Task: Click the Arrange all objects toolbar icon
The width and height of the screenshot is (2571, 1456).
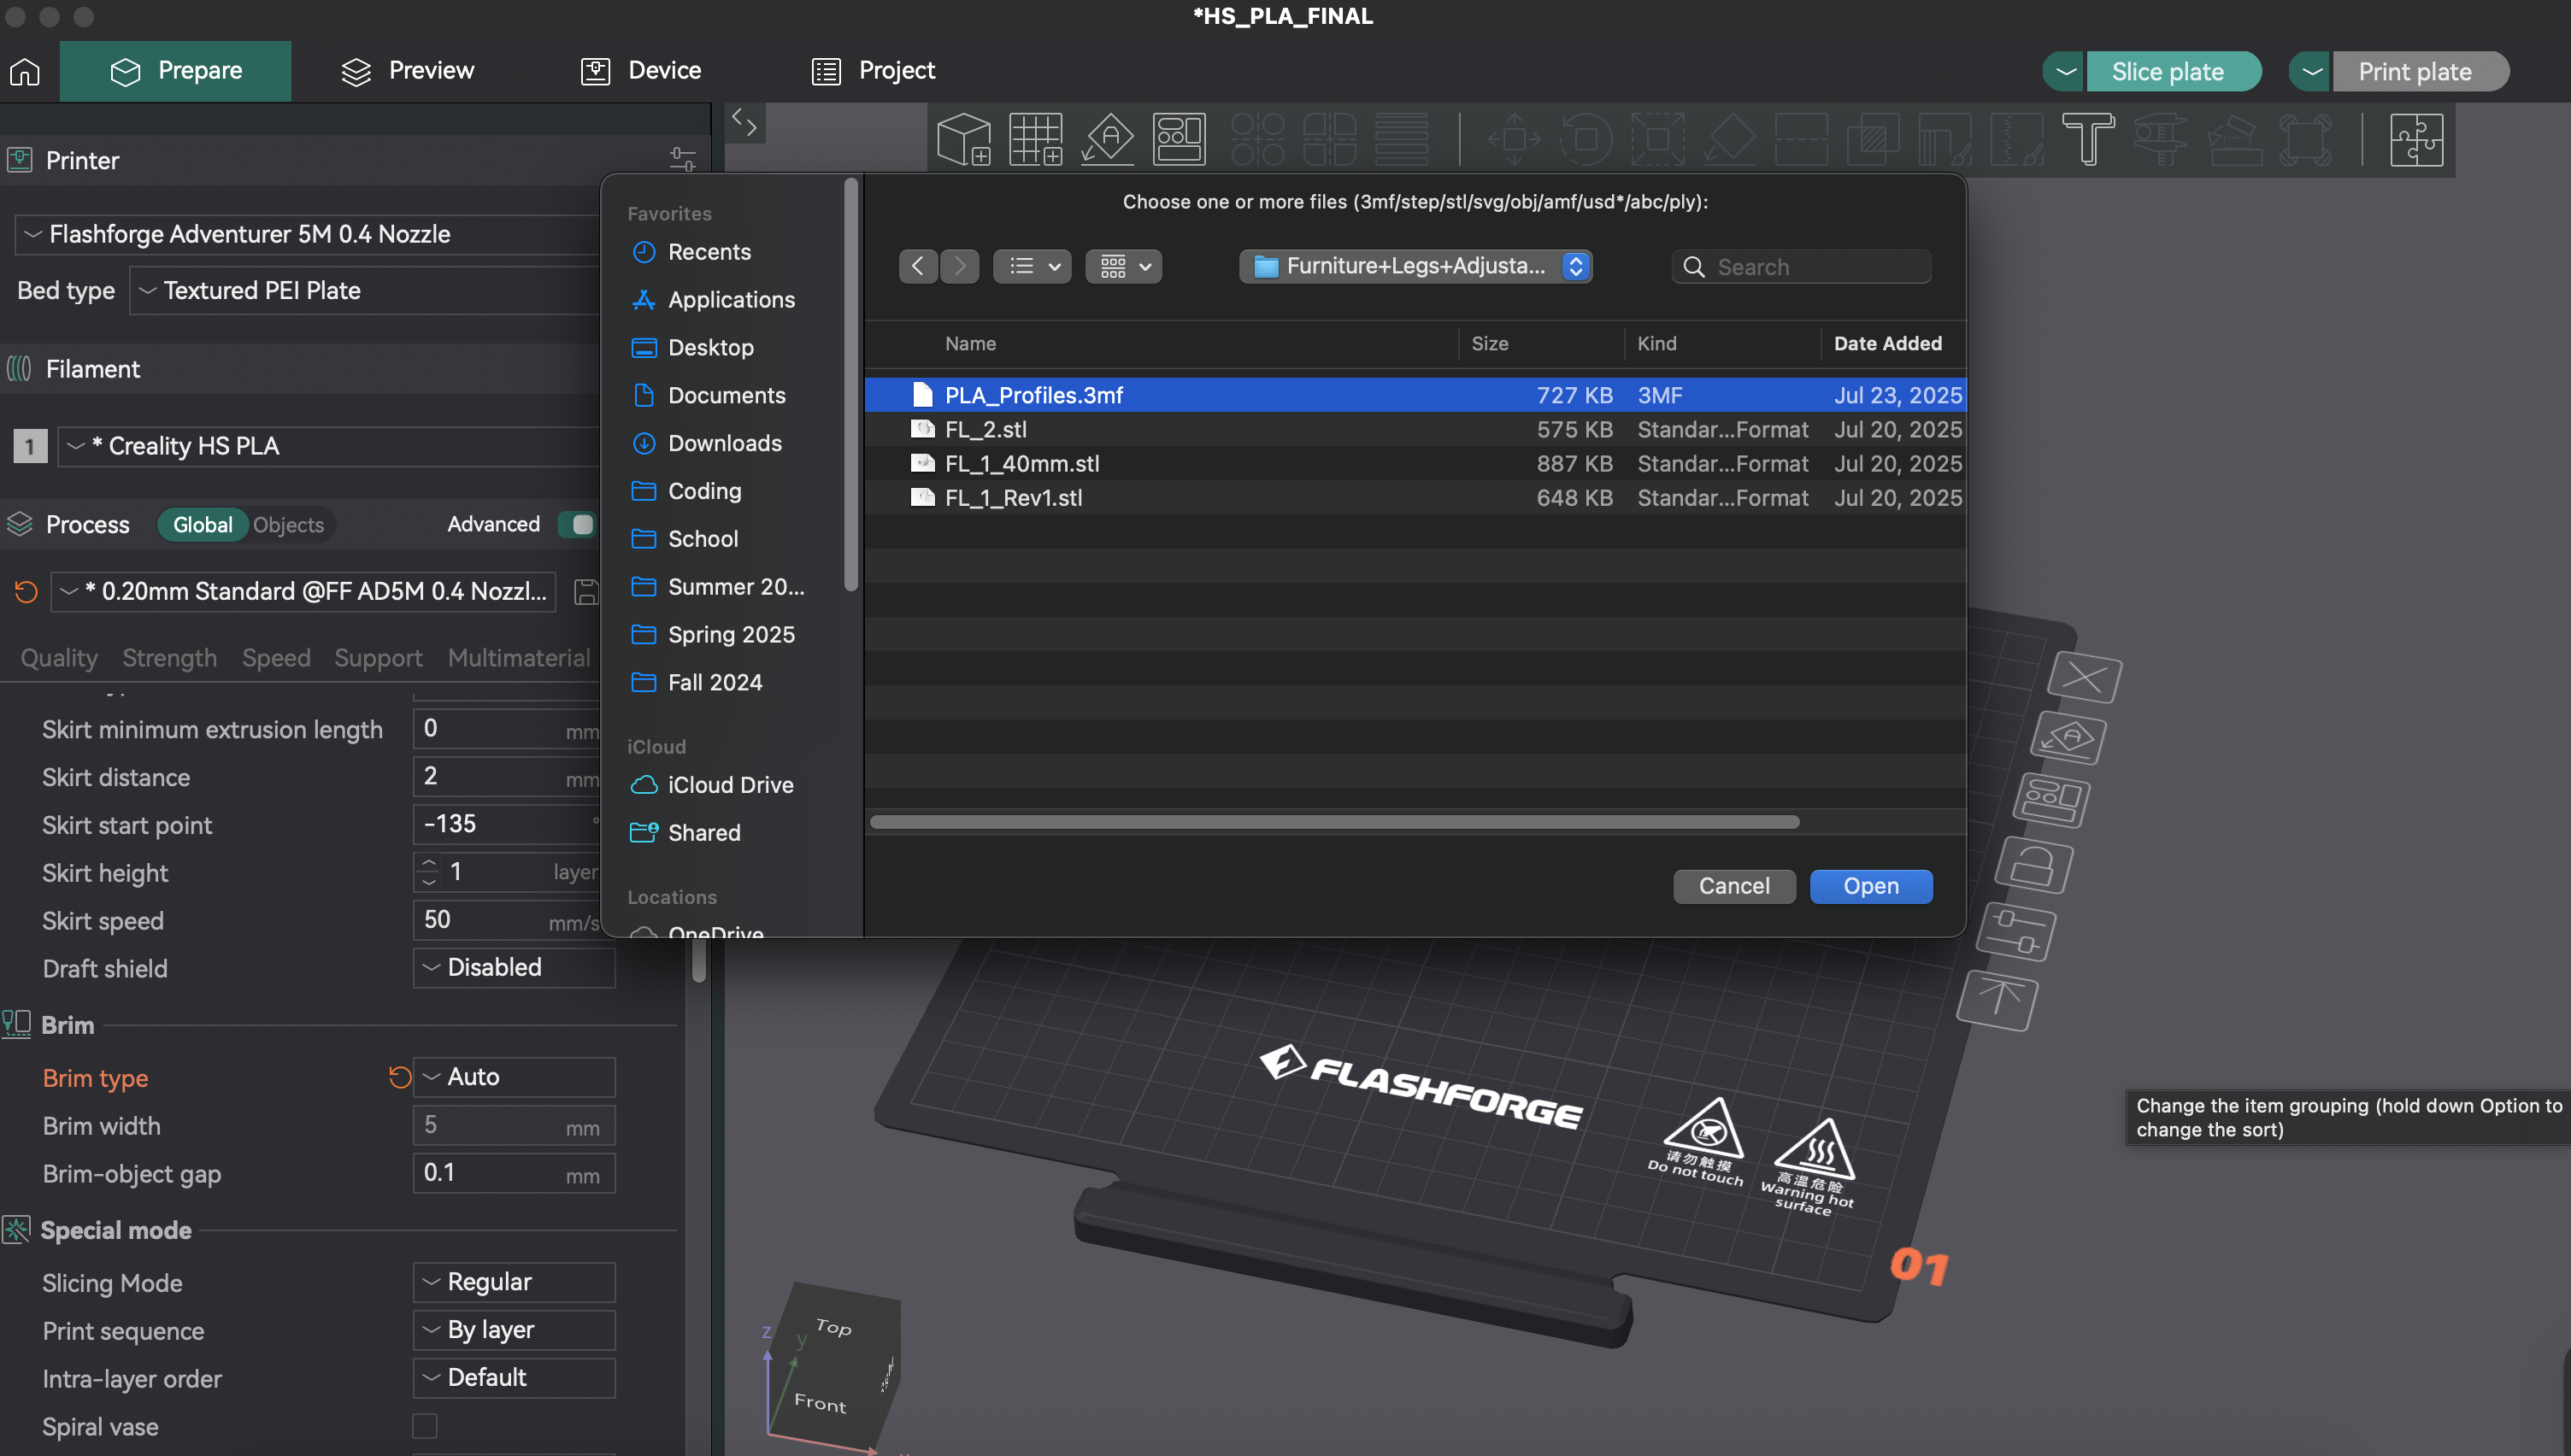Action: point(1179,139)
